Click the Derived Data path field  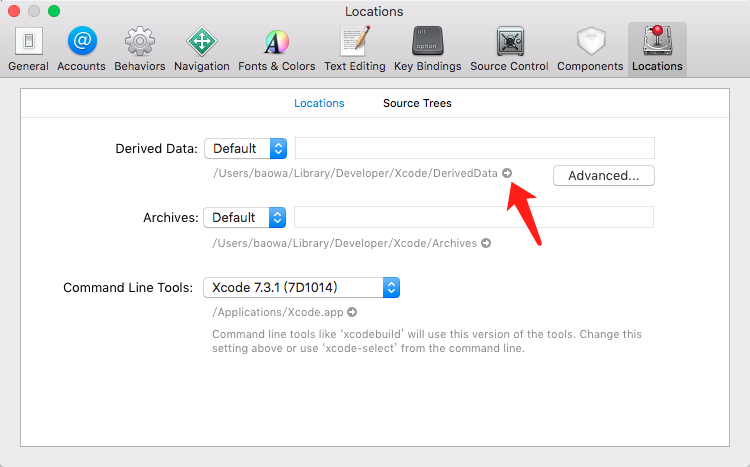coord(474,148)
